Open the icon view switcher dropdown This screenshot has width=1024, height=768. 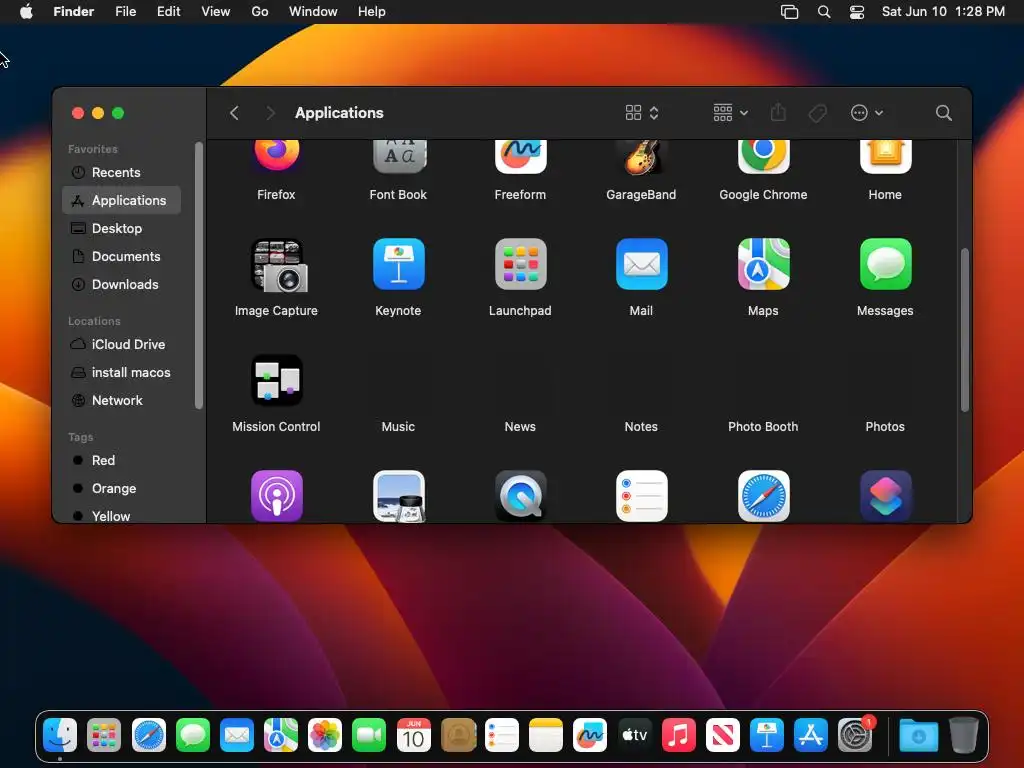click(x=642, y=113)
